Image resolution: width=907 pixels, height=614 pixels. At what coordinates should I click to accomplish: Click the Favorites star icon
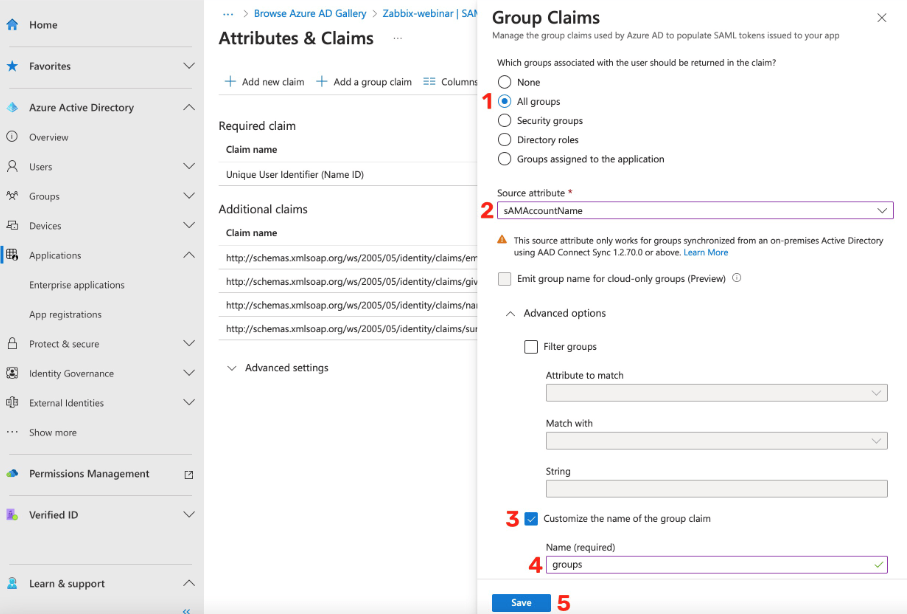[x=12, y=66]
